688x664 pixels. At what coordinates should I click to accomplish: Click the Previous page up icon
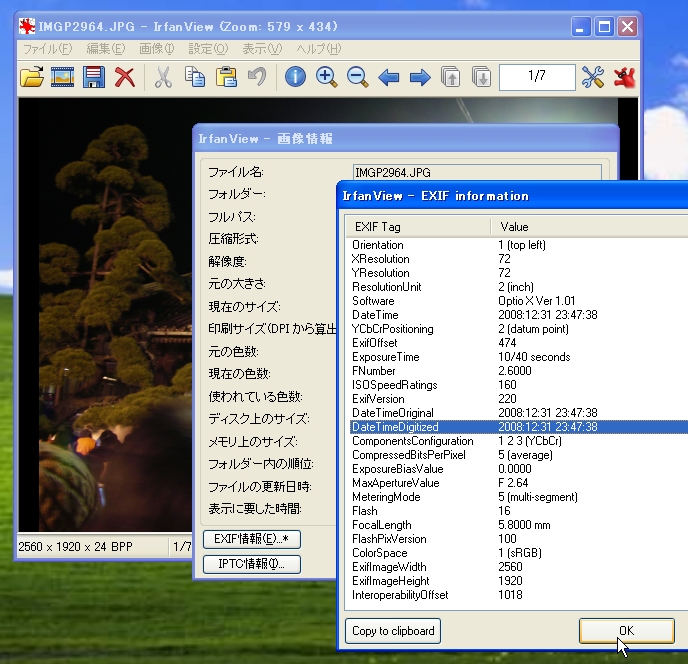click(451, 77)
